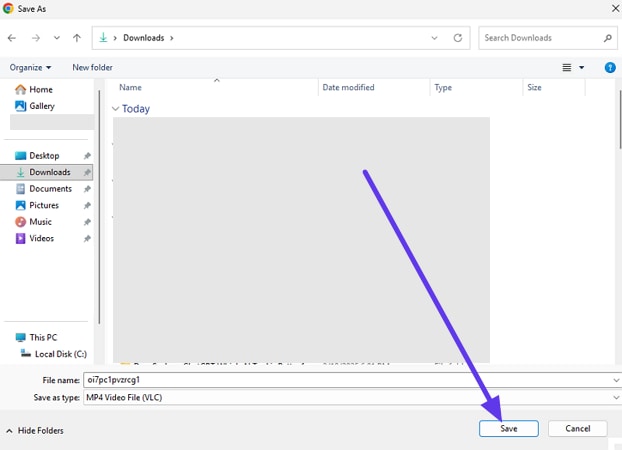Collapse the Today group
The image size is (622, 450).
pos(115,109)
